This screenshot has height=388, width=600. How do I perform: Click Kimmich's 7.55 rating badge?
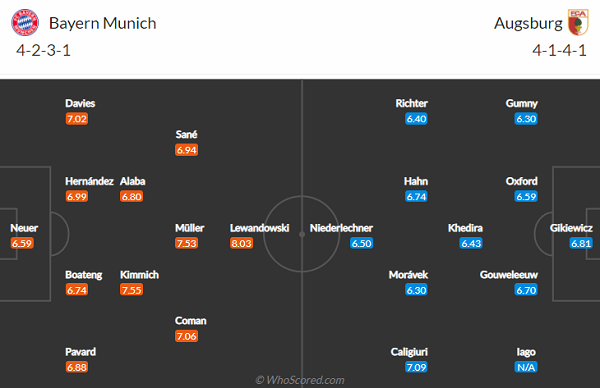(132, 290)
